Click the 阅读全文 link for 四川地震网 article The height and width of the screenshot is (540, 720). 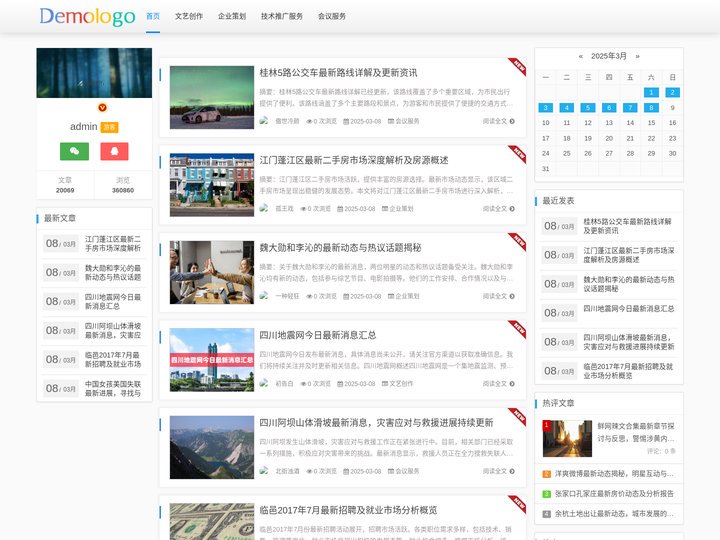498,383
